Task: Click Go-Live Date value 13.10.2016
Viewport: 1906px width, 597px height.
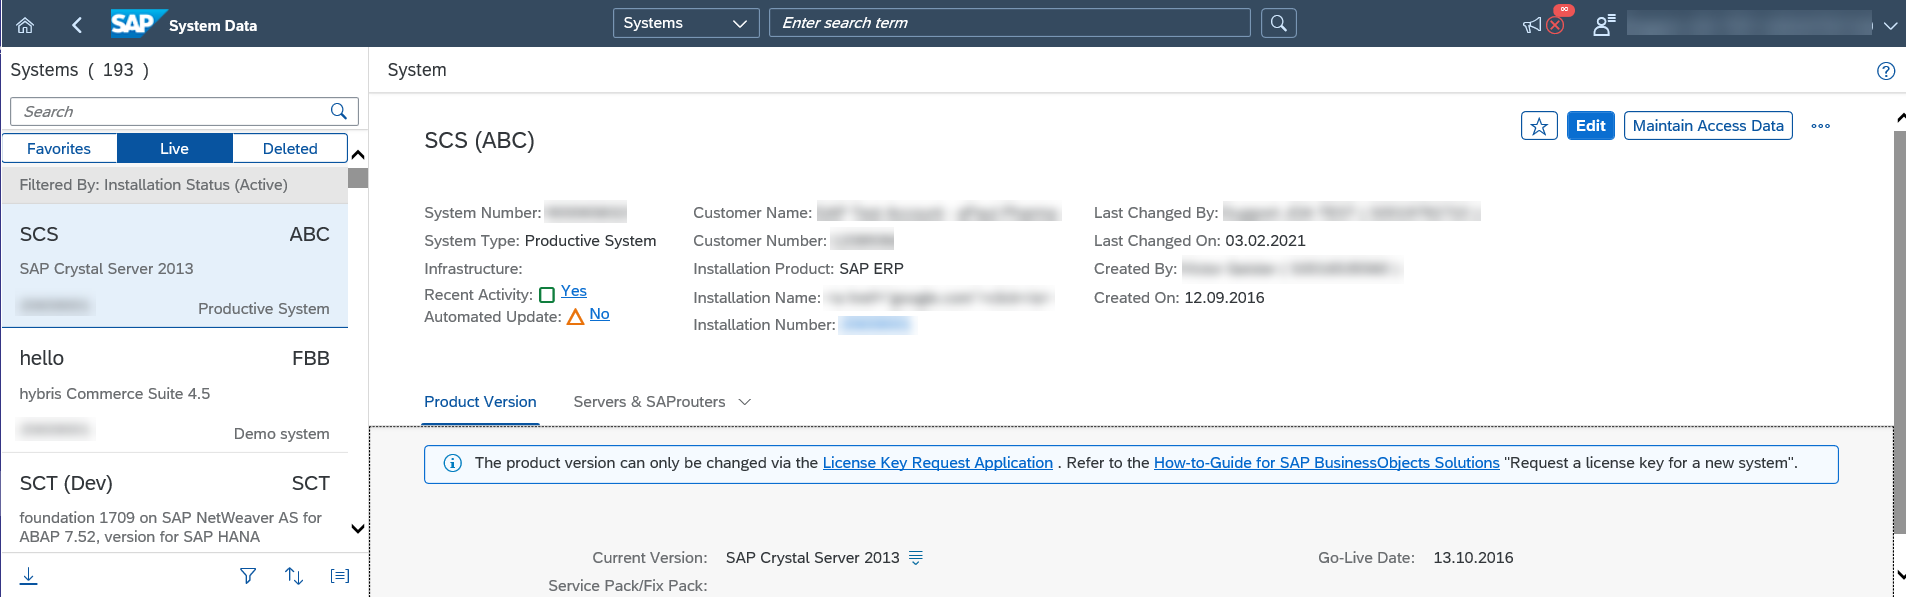Action: tap(1473, 558)
